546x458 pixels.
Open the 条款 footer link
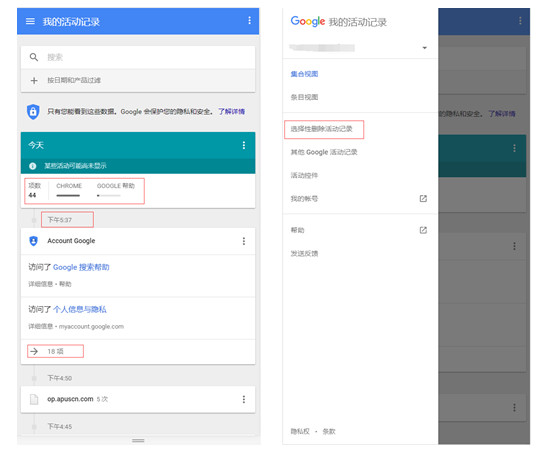tap(329, 431)
